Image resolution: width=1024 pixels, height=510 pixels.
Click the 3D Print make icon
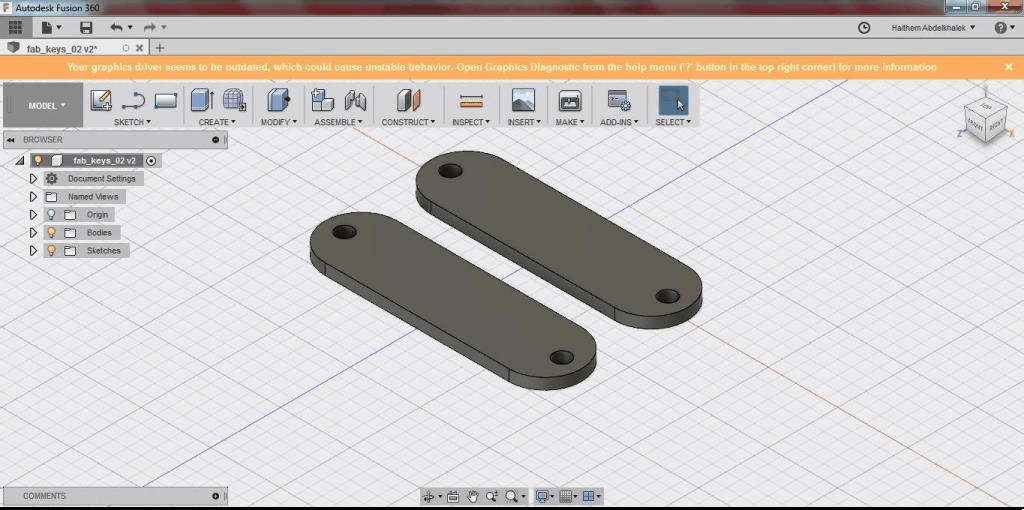[569, 100]
